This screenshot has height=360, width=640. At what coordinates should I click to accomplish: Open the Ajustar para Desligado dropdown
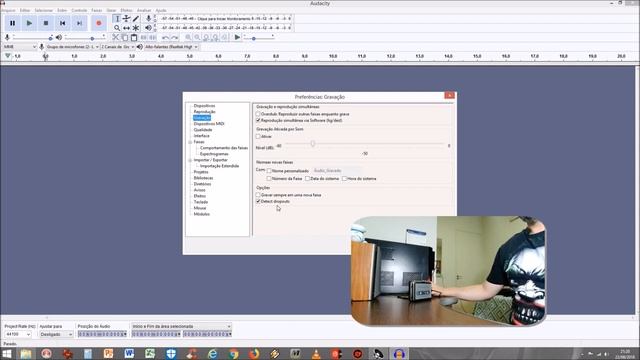click(56, 334)
